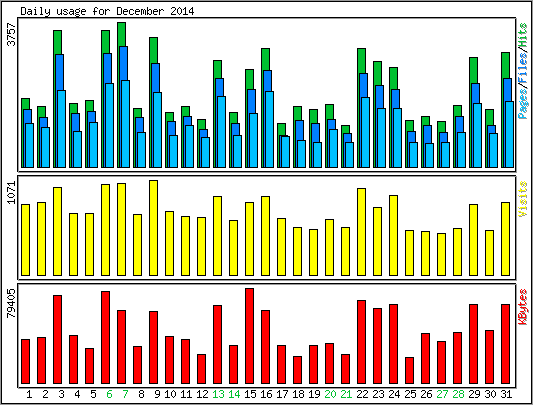
Task: Click the green day 27 label
Action: pyautogui.click(x=442, y=394)
